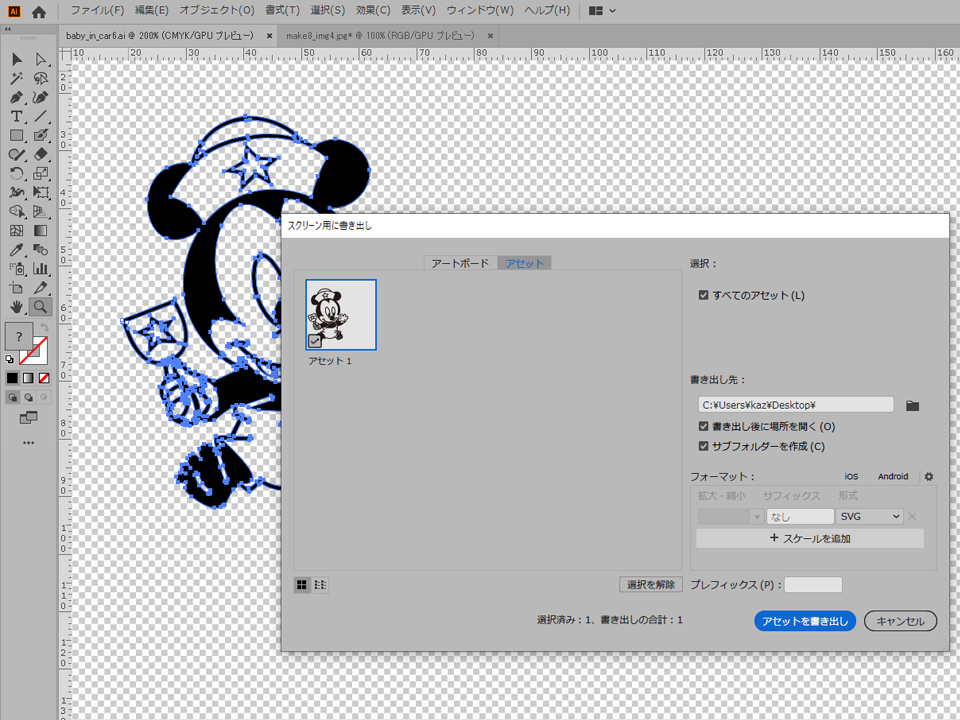
Task: Select the アセット tab in export dialog
Action: (x=525, y=263)
